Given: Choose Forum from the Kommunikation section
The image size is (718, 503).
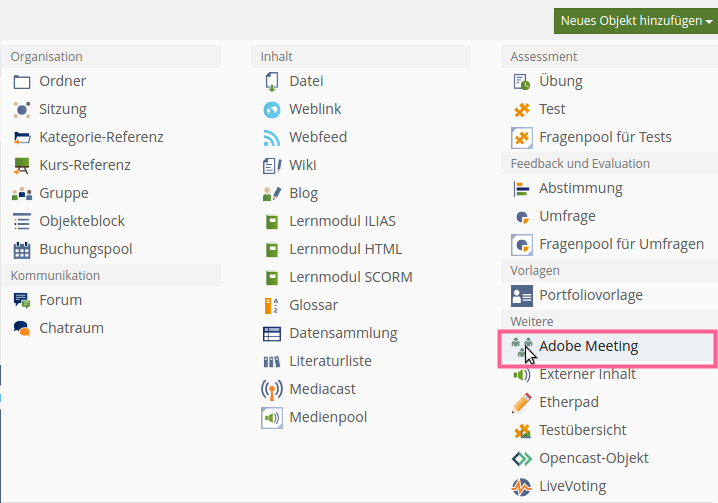Looking at the screenshot, I should [x=60, y=300].
